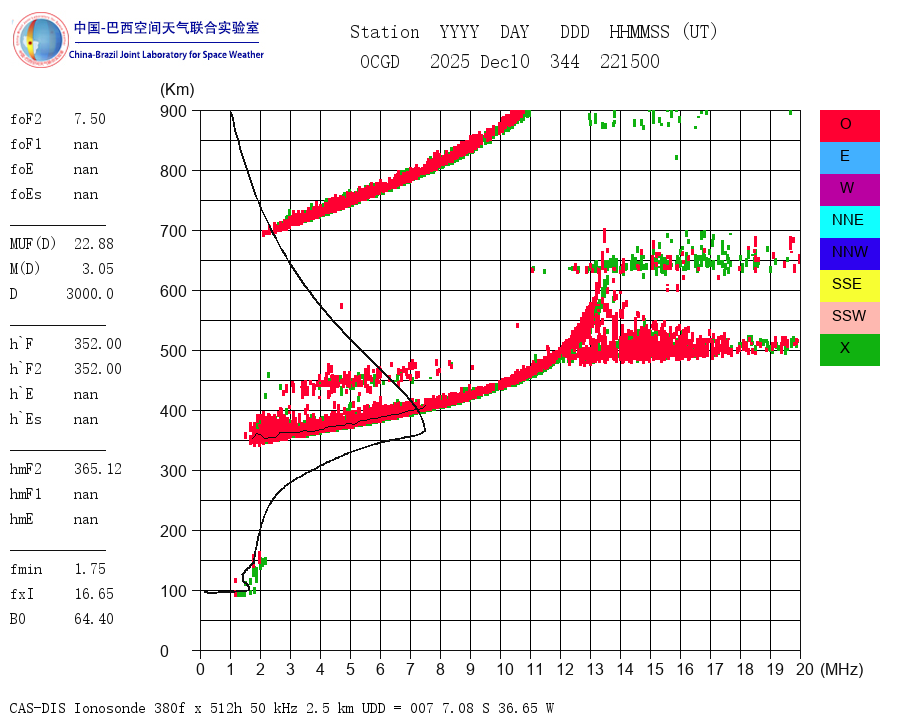Image resolution: width=900 pixels, height=720 pixels.
Task: Click the second-hop echo trace near 800 km
Action: tap(396, 175)
